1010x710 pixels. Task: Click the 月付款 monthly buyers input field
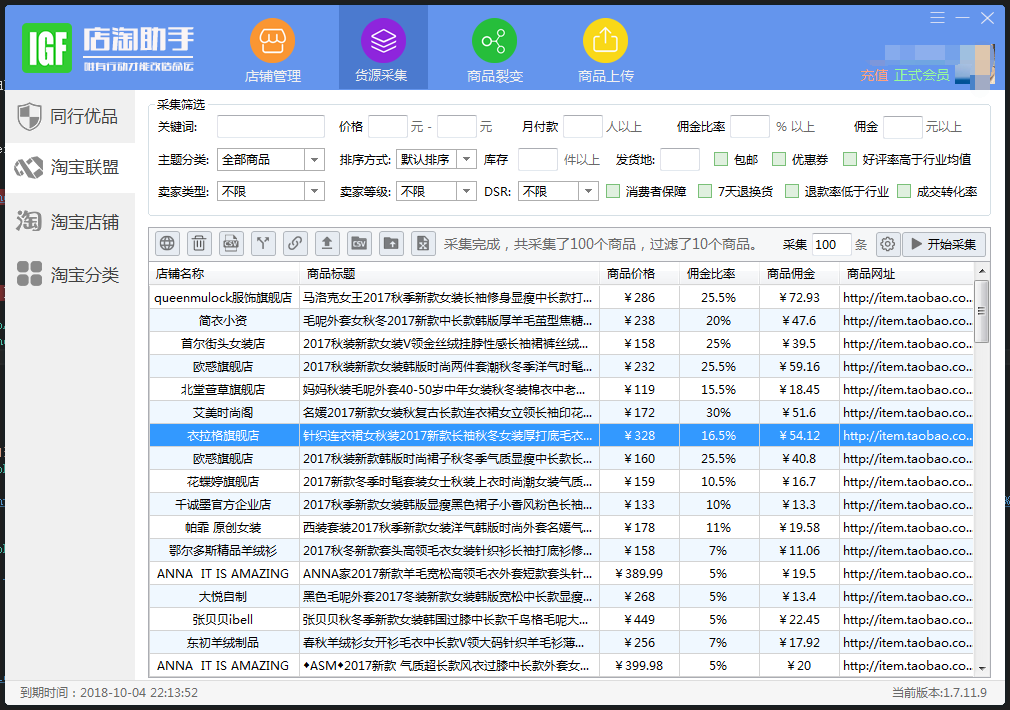(582, 127)
